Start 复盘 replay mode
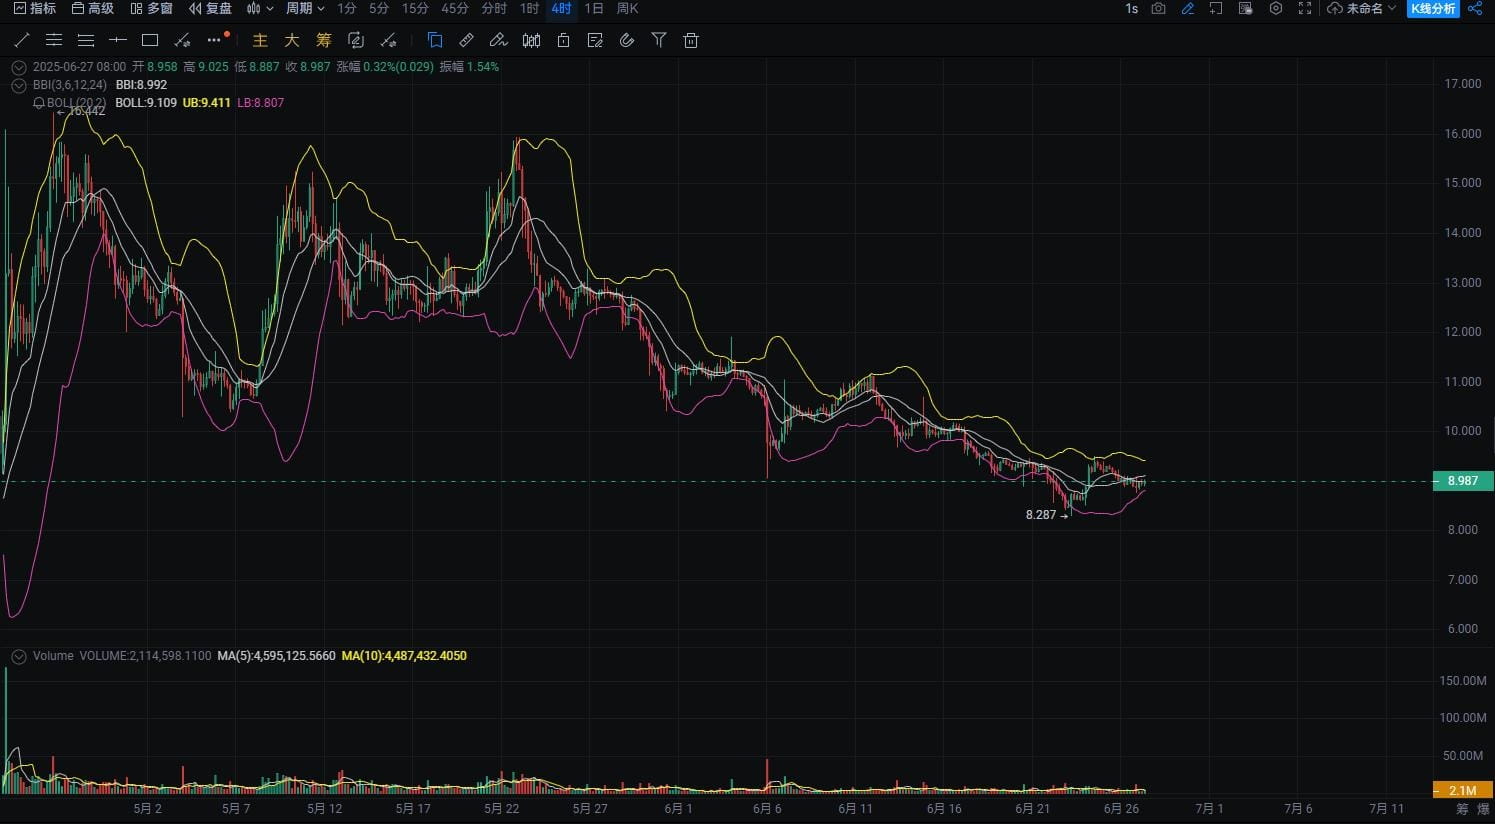Screen dimensions: 1495x824 click(210, 8)
